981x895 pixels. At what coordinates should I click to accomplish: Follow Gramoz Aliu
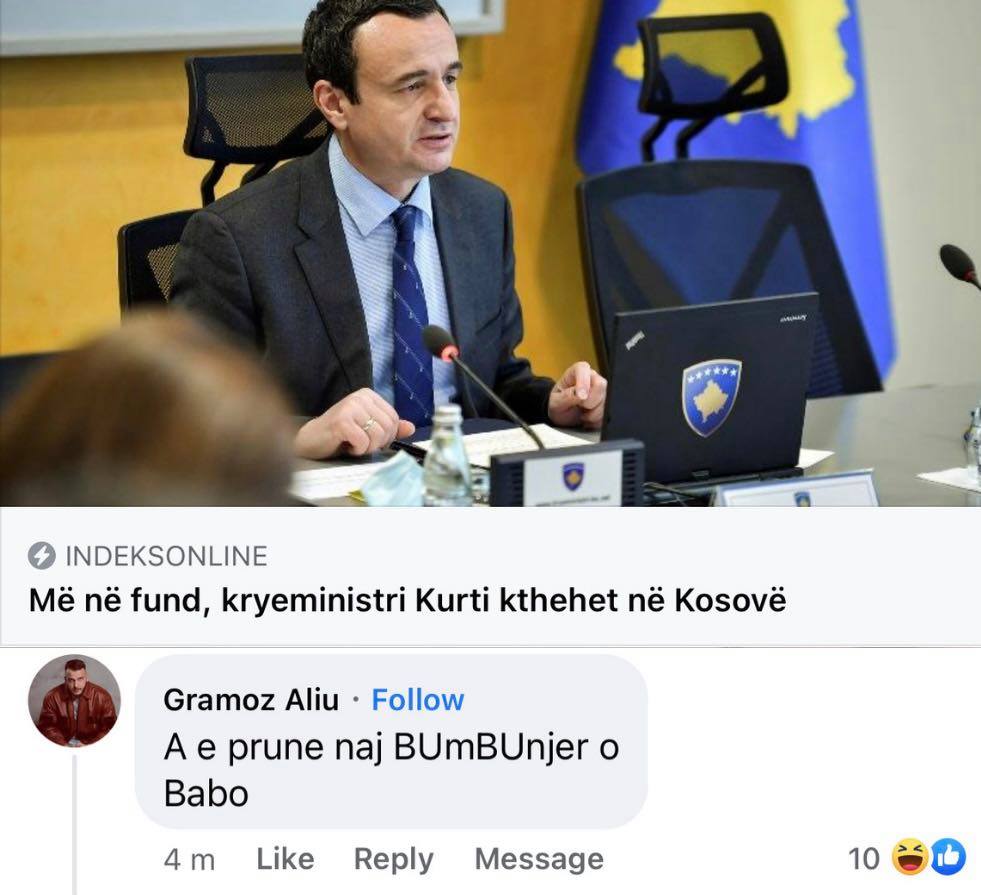point(418,700)
